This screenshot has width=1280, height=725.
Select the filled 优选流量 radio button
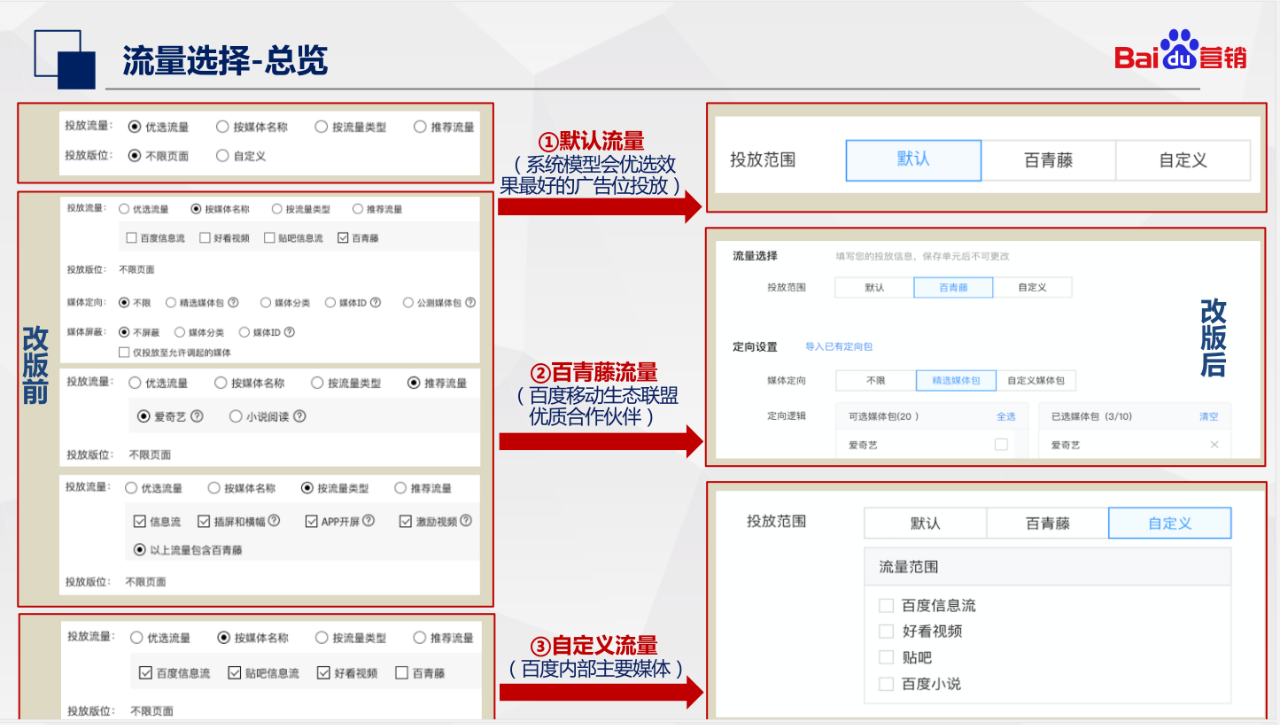click(135, 127)
